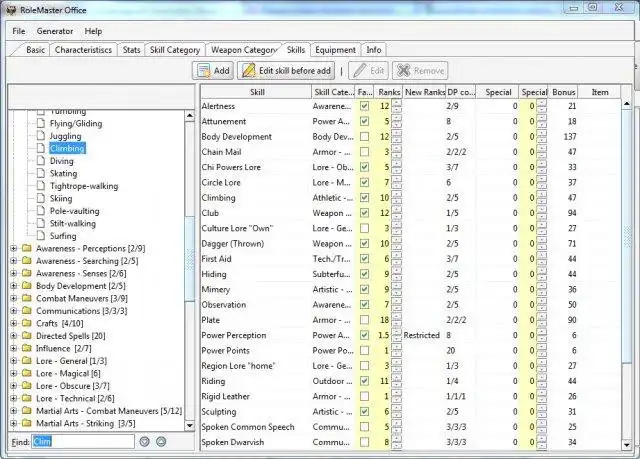Click the Remove button

[x=420, y=71]
